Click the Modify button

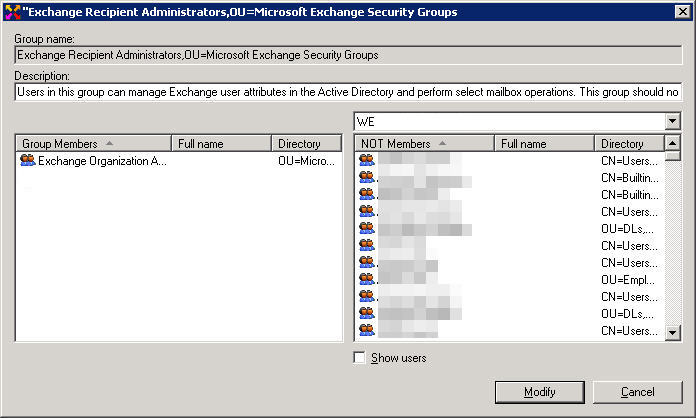pyautogui.click(x=539, y=392)
